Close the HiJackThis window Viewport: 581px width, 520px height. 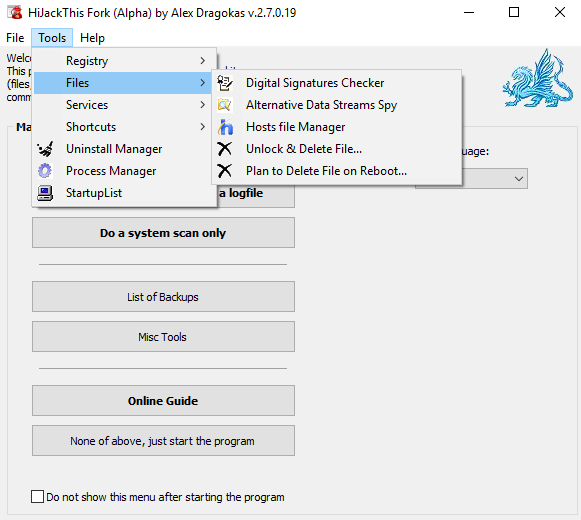click(x=560, y=13)
